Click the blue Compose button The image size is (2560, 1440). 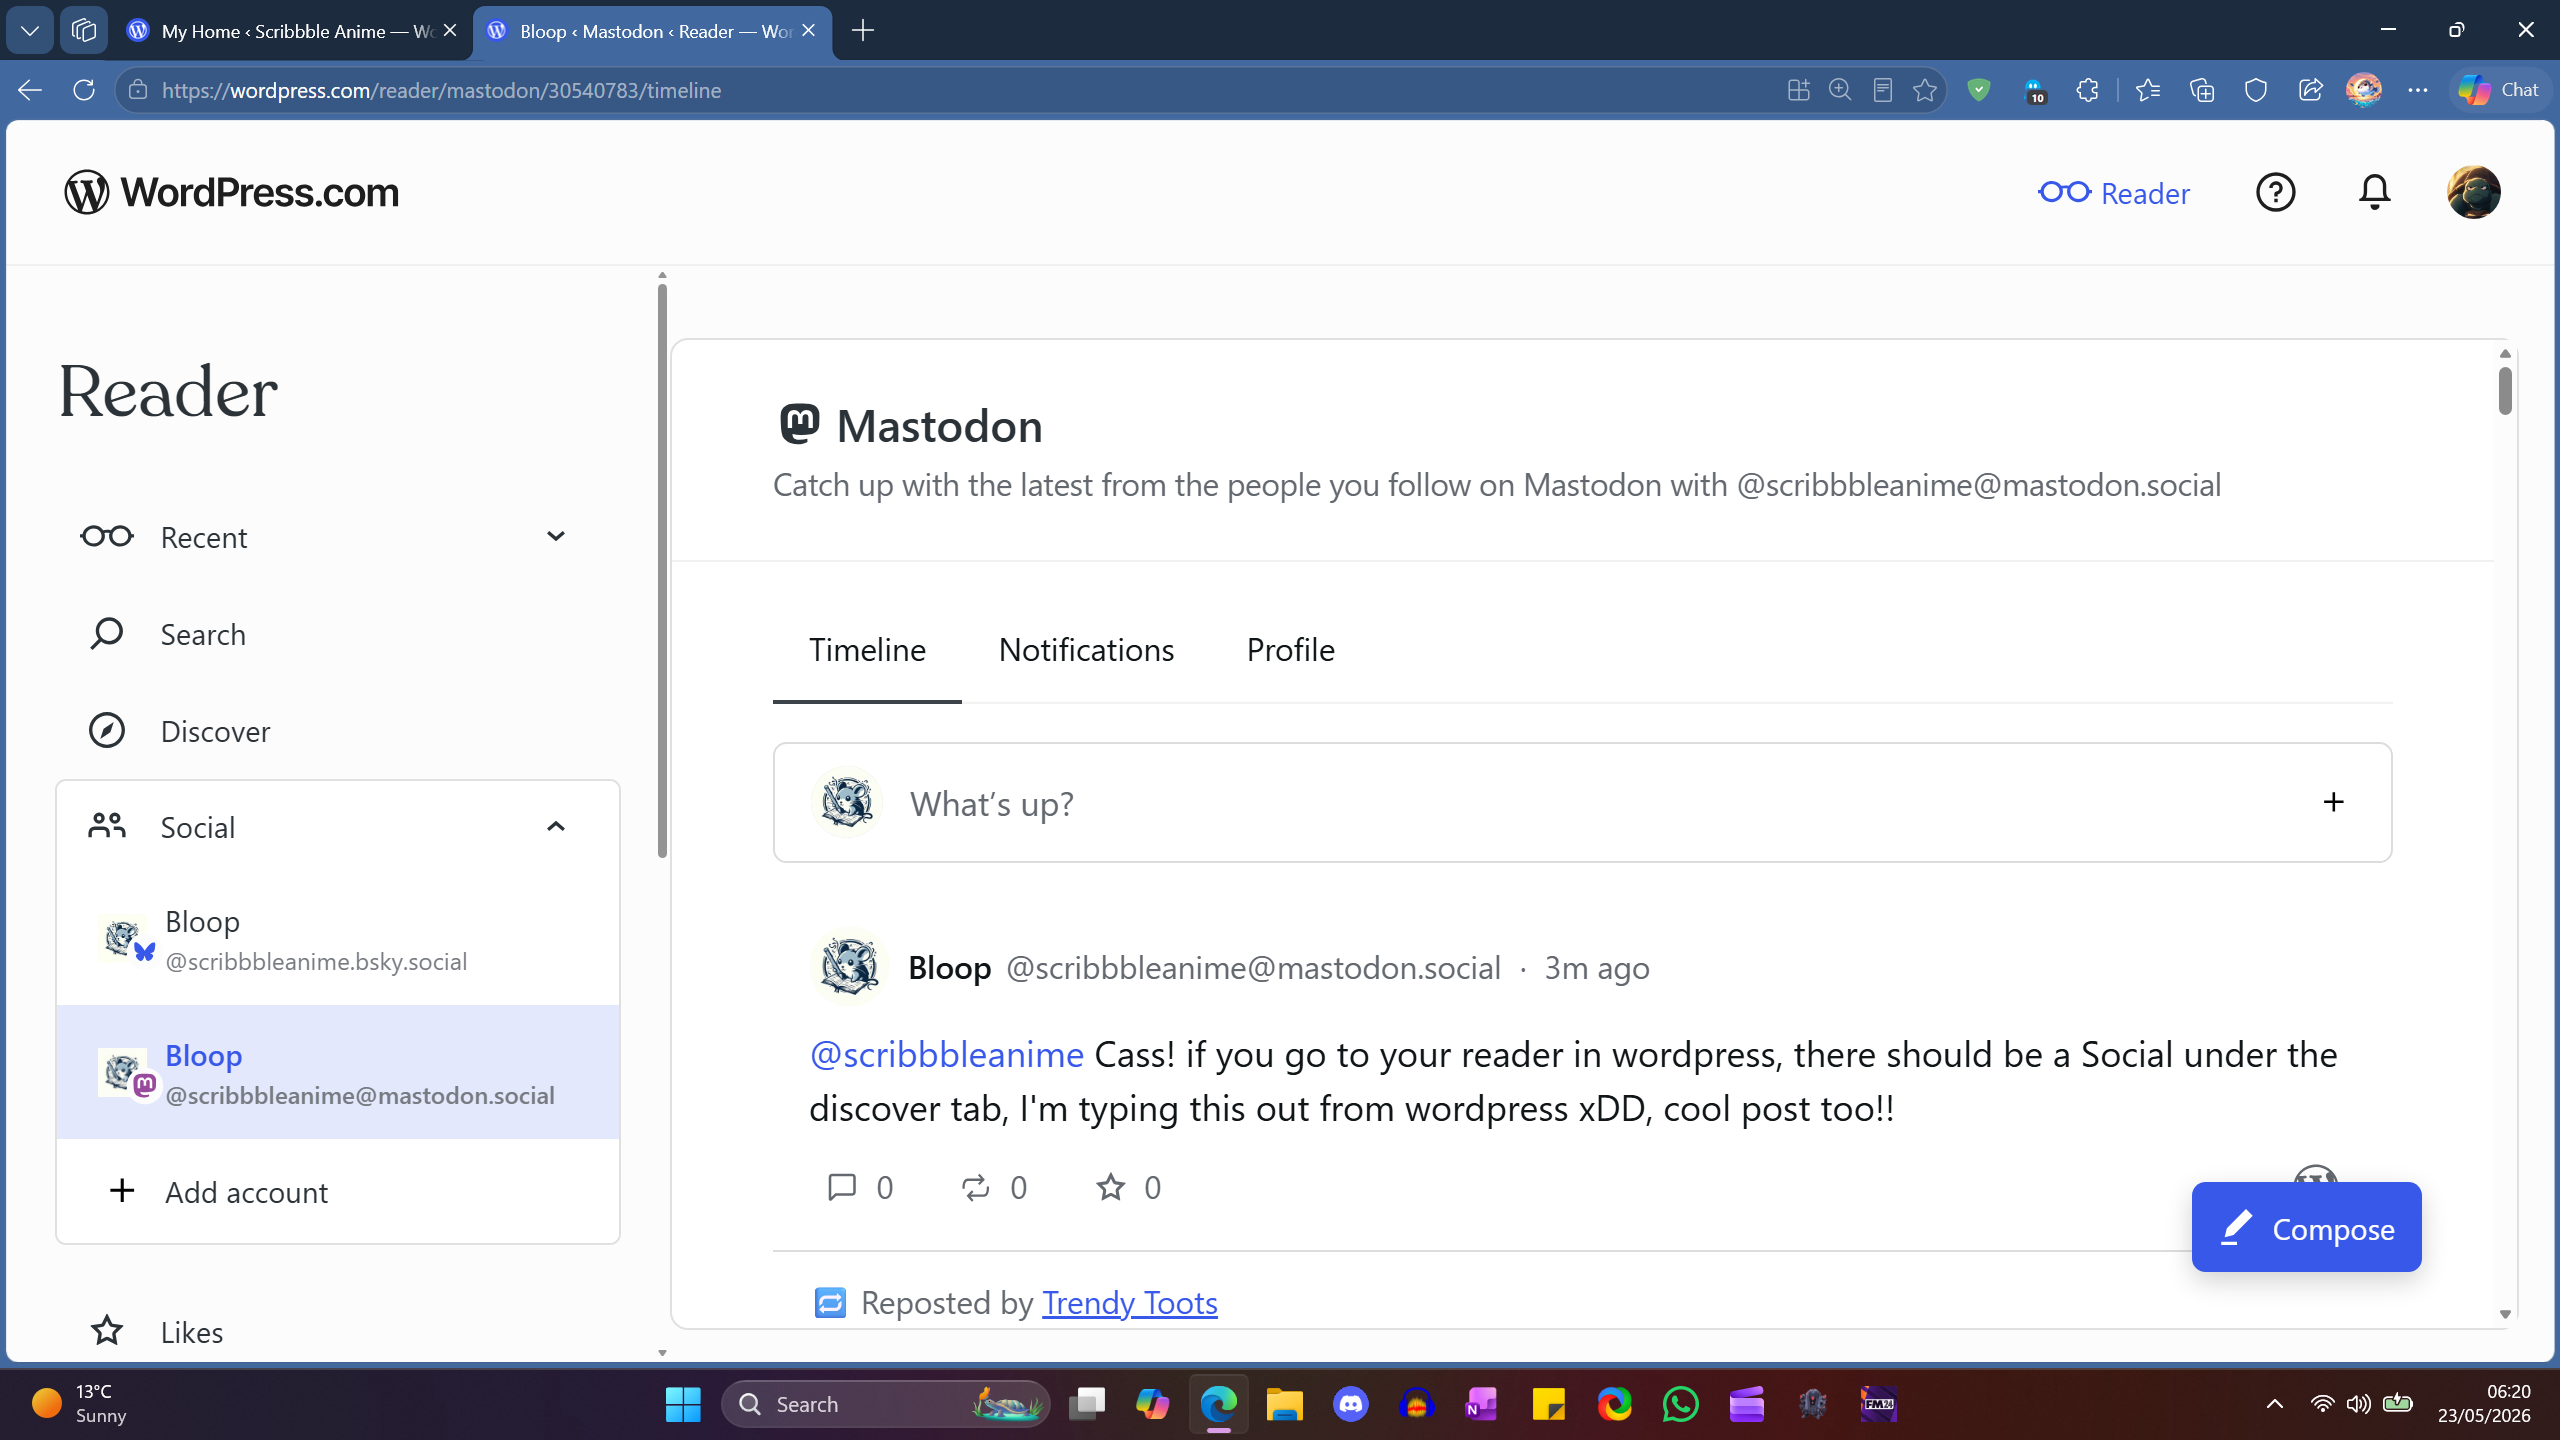(x=2306, y=1227)
